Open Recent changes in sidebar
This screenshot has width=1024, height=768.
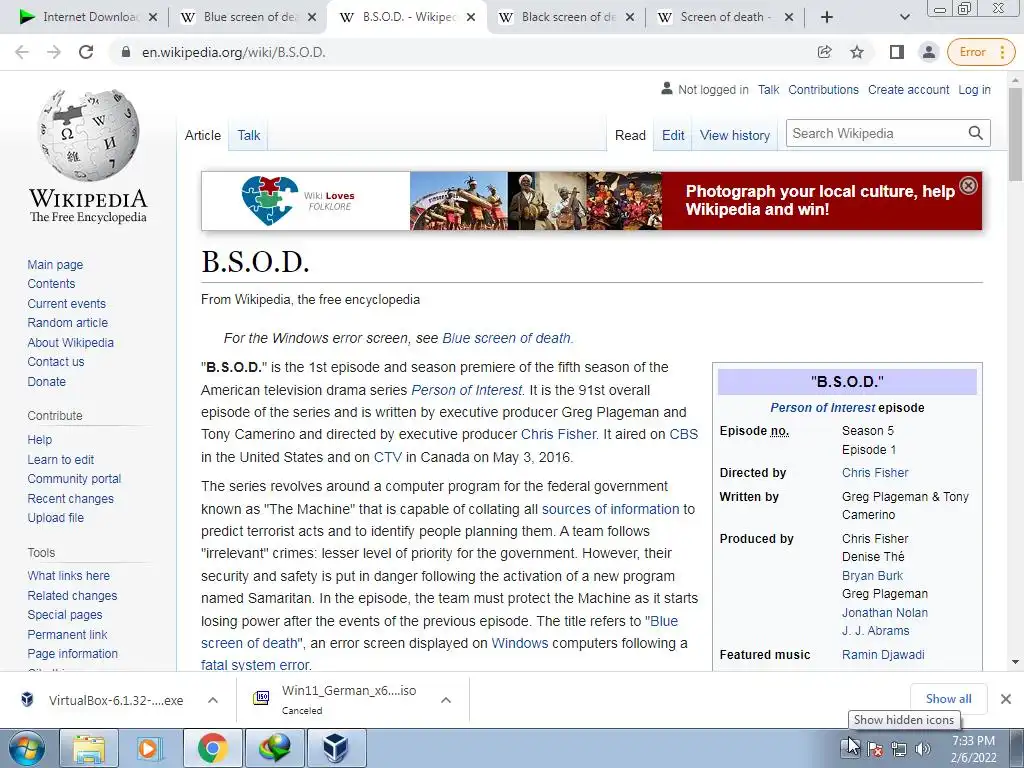coord(71,498)
